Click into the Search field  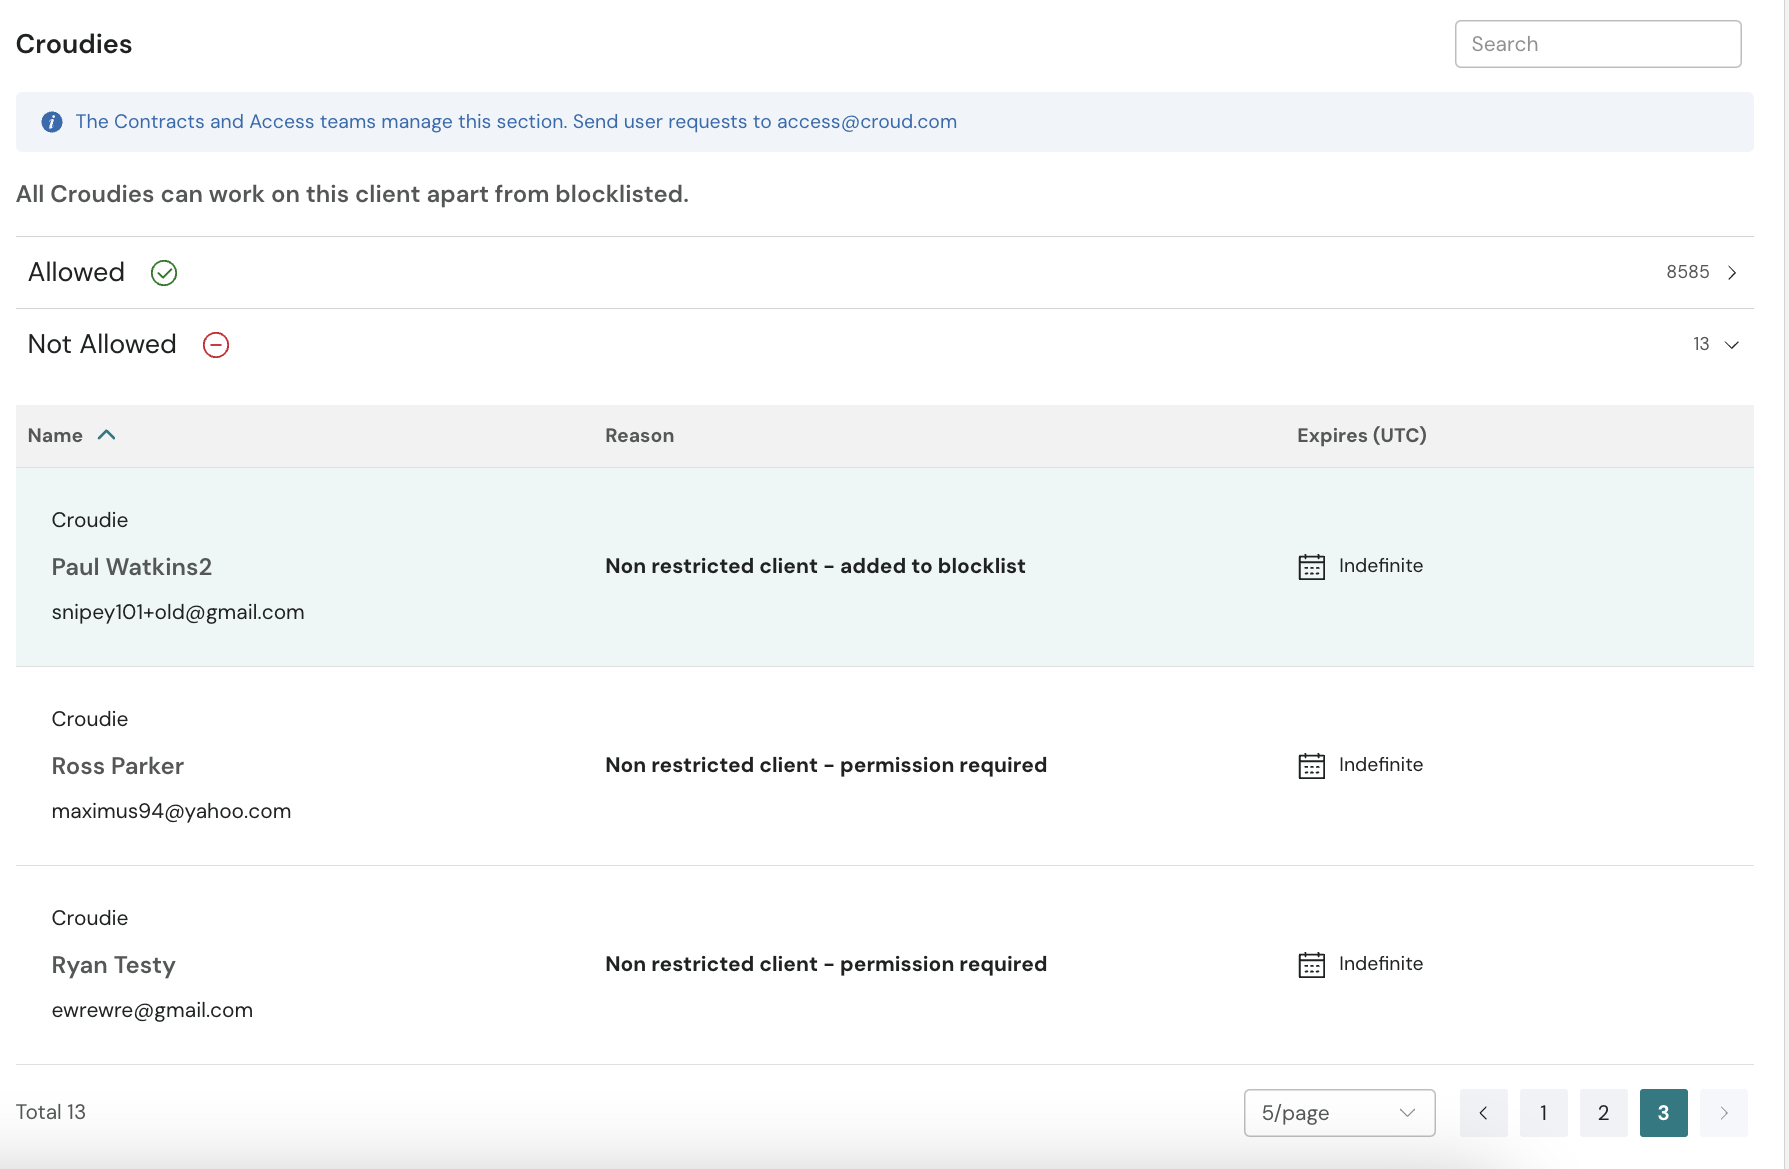tap(1597, 44)
